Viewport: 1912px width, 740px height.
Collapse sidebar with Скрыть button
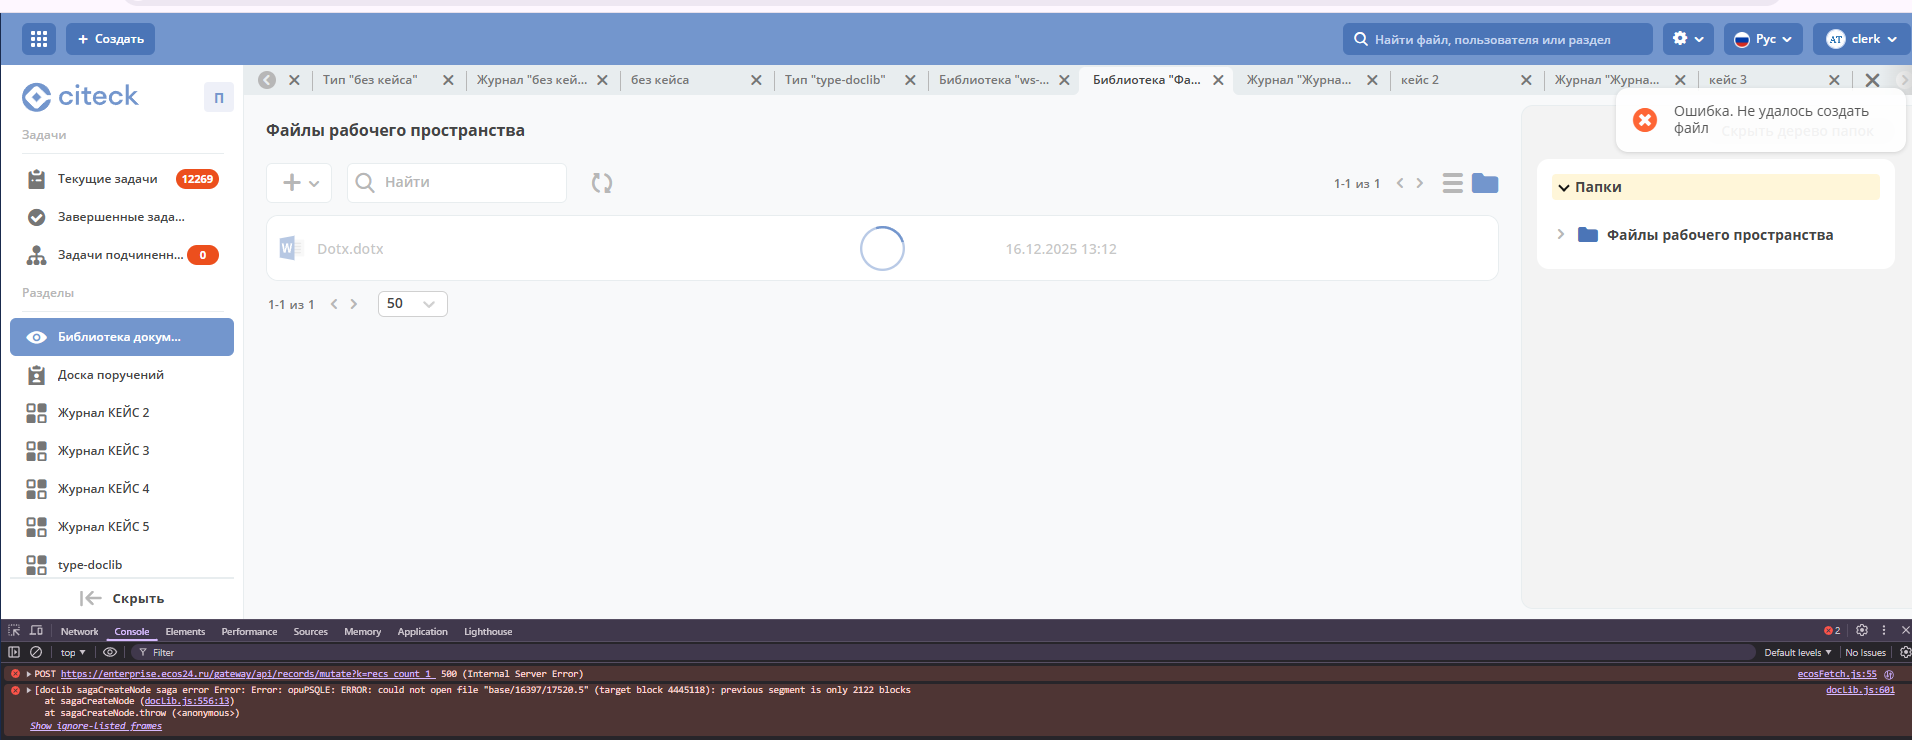coord(122,598)
